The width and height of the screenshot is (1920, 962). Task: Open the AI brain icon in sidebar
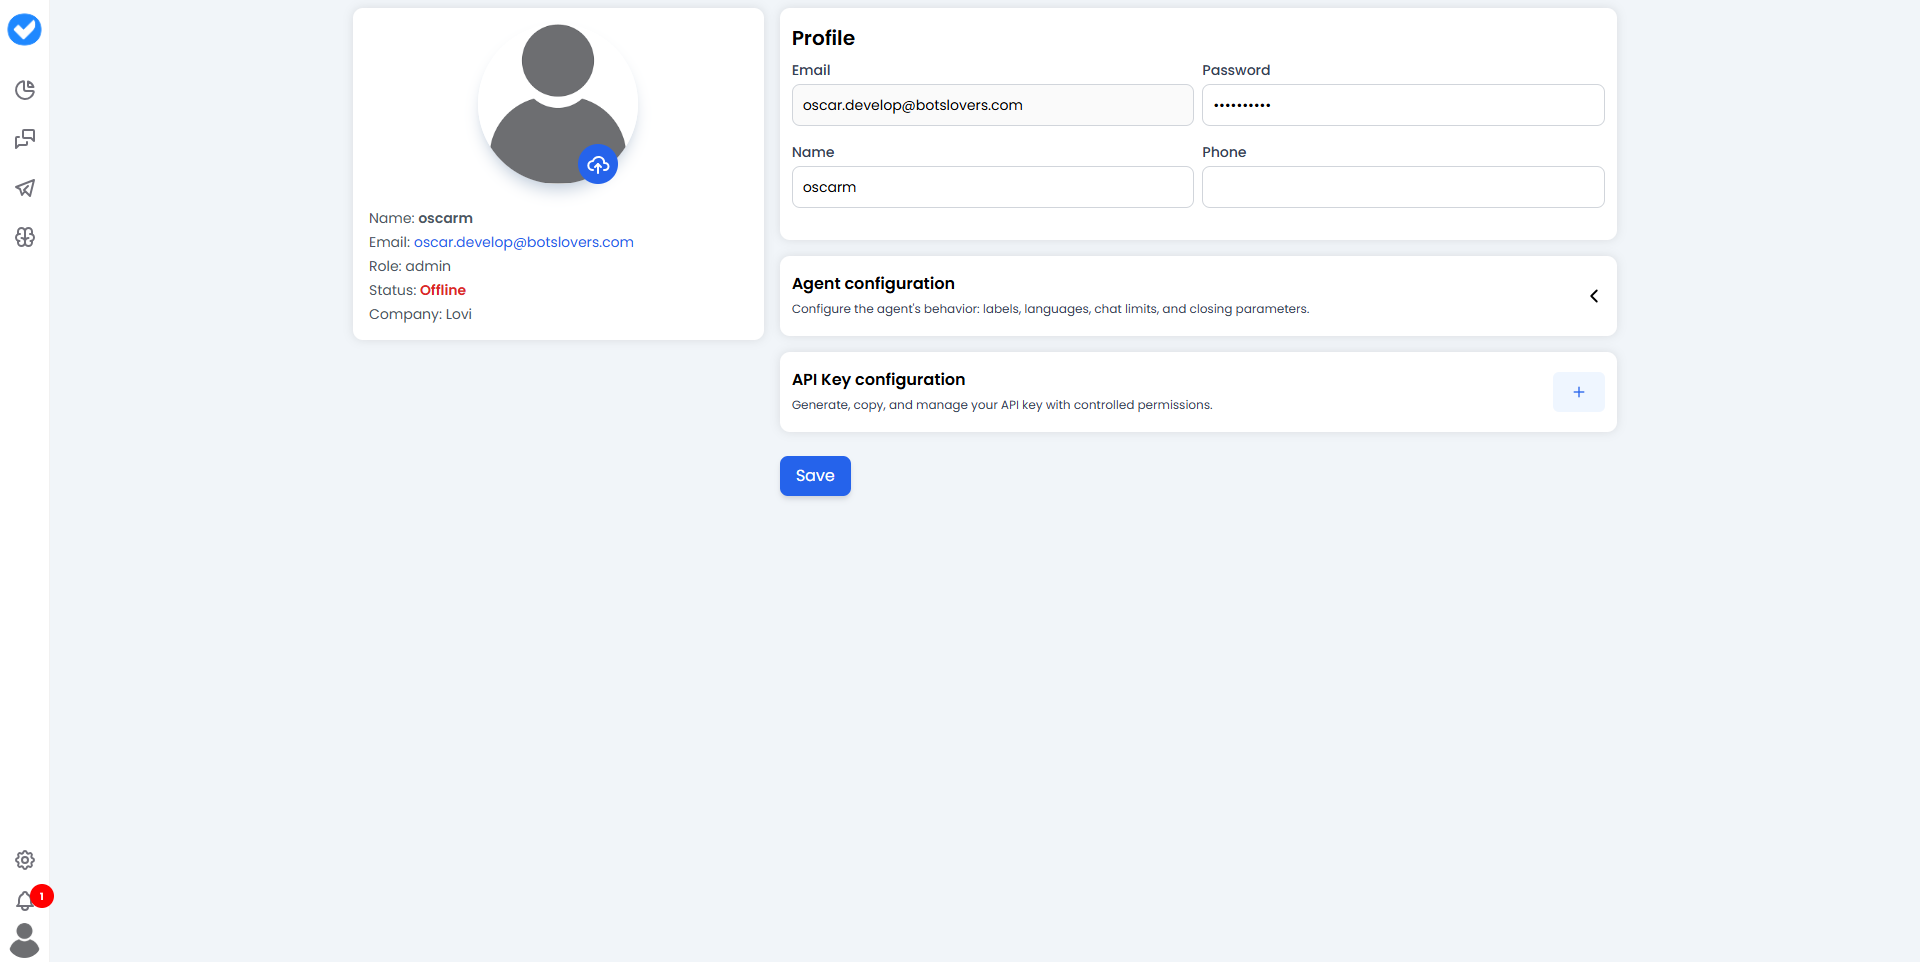tap(25, 238)
